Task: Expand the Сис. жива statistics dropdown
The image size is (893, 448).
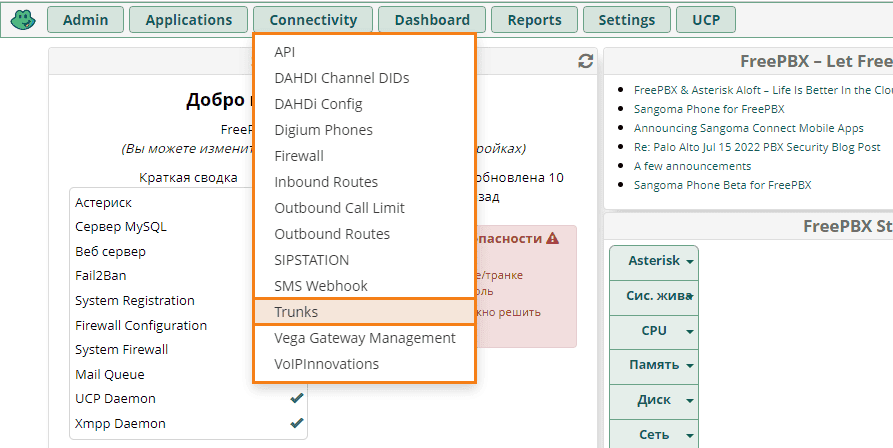Action: point(654,297)
